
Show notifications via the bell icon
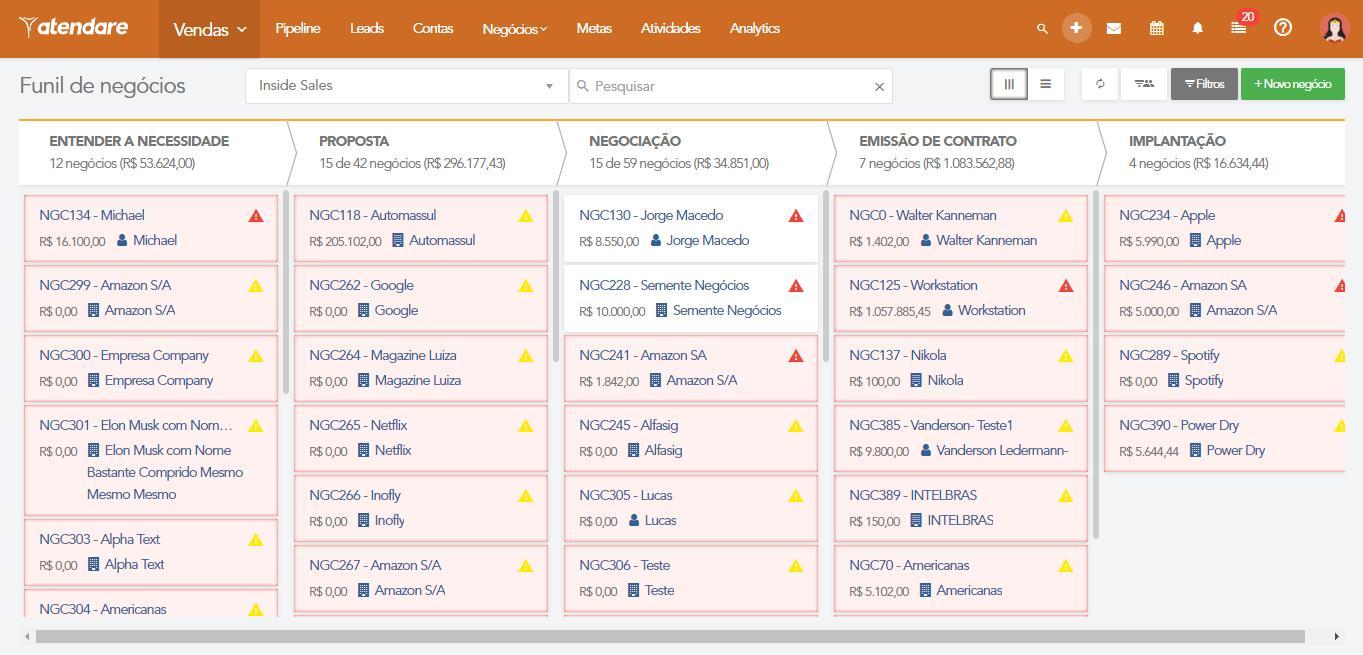1197,29
